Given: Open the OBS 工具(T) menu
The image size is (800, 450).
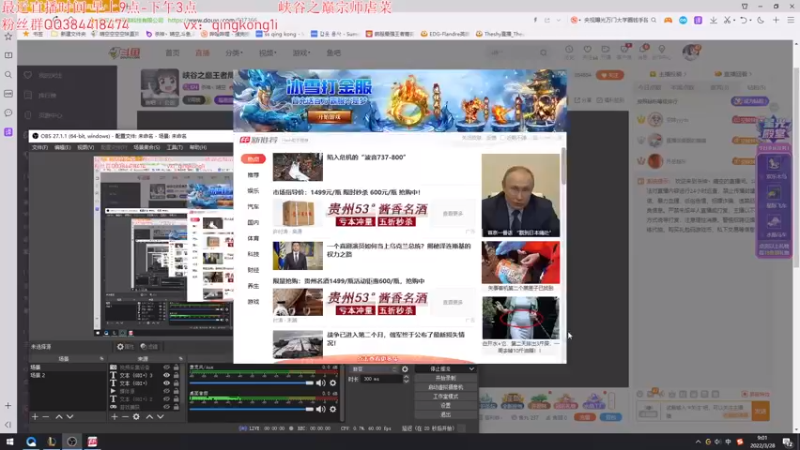Looking at the screenshot, I should pos(174,147).
